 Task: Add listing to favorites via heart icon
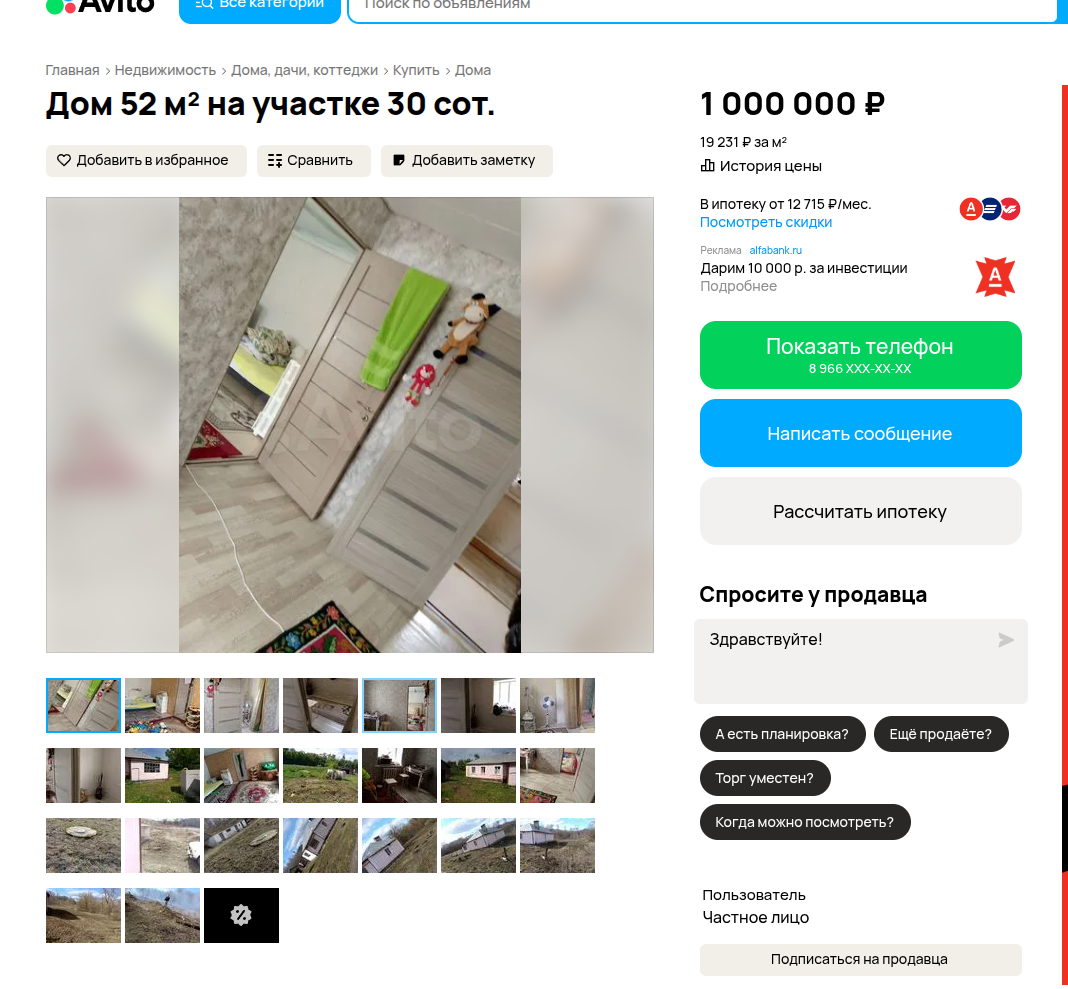pyautogui.click(x=63, y=160)
